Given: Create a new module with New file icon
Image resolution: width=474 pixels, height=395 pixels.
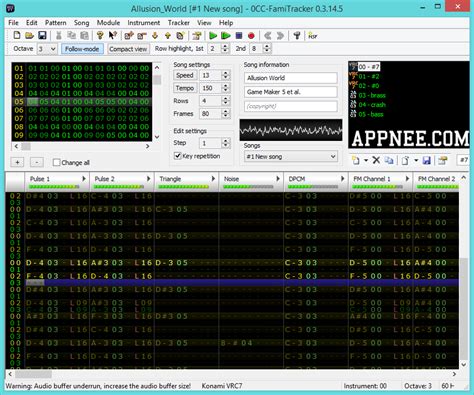Looking at the screenshot, I should pos(17,35).
